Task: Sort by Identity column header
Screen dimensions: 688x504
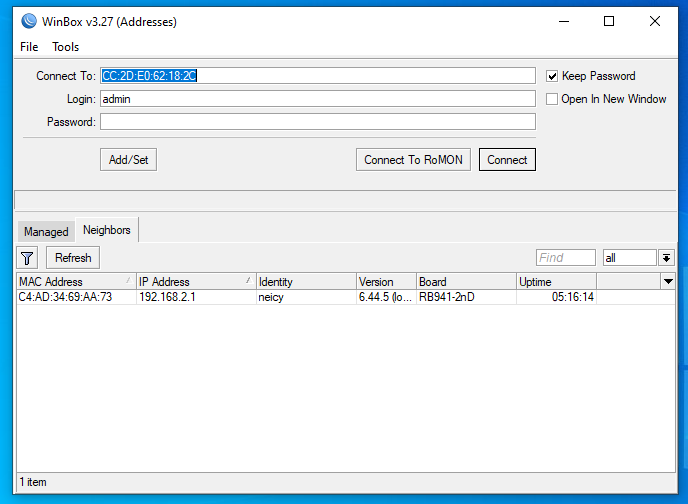Action: pos(306,282)
